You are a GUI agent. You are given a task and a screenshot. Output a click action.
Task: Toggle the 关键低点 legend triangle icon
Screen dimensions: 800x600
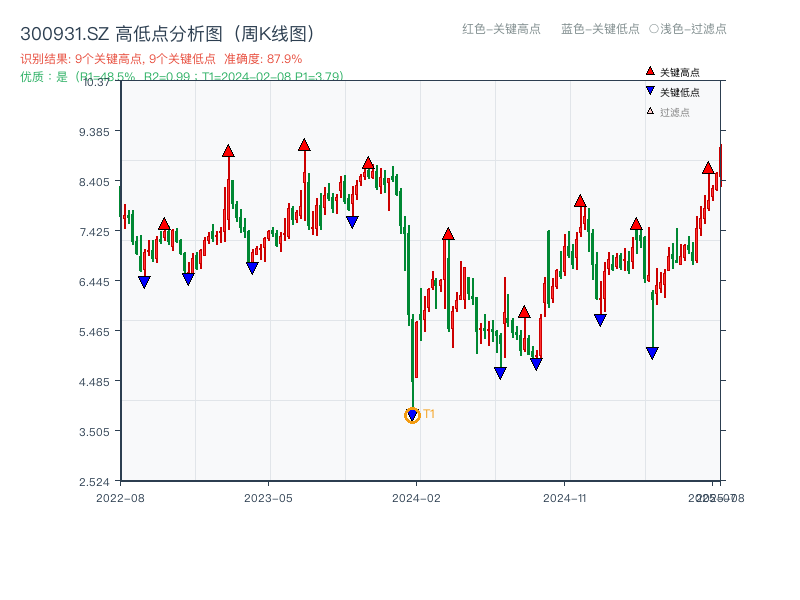pos(650,91)
